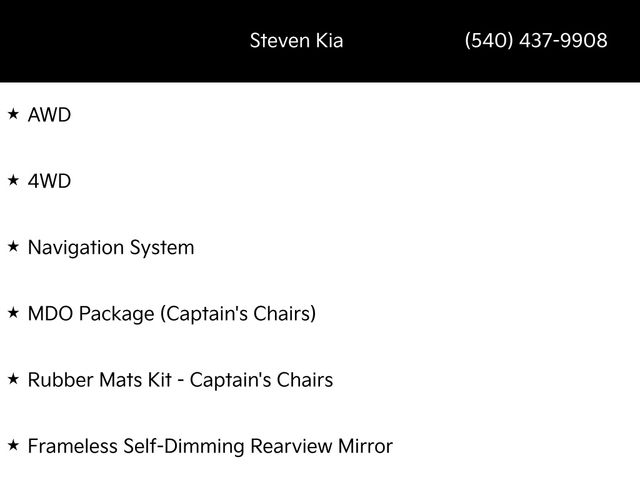Image resolution: width=640 pixels, height=480 pixels.
Task: Click (Captain's Chairs) in the MDO Package line
Action: 238,314
